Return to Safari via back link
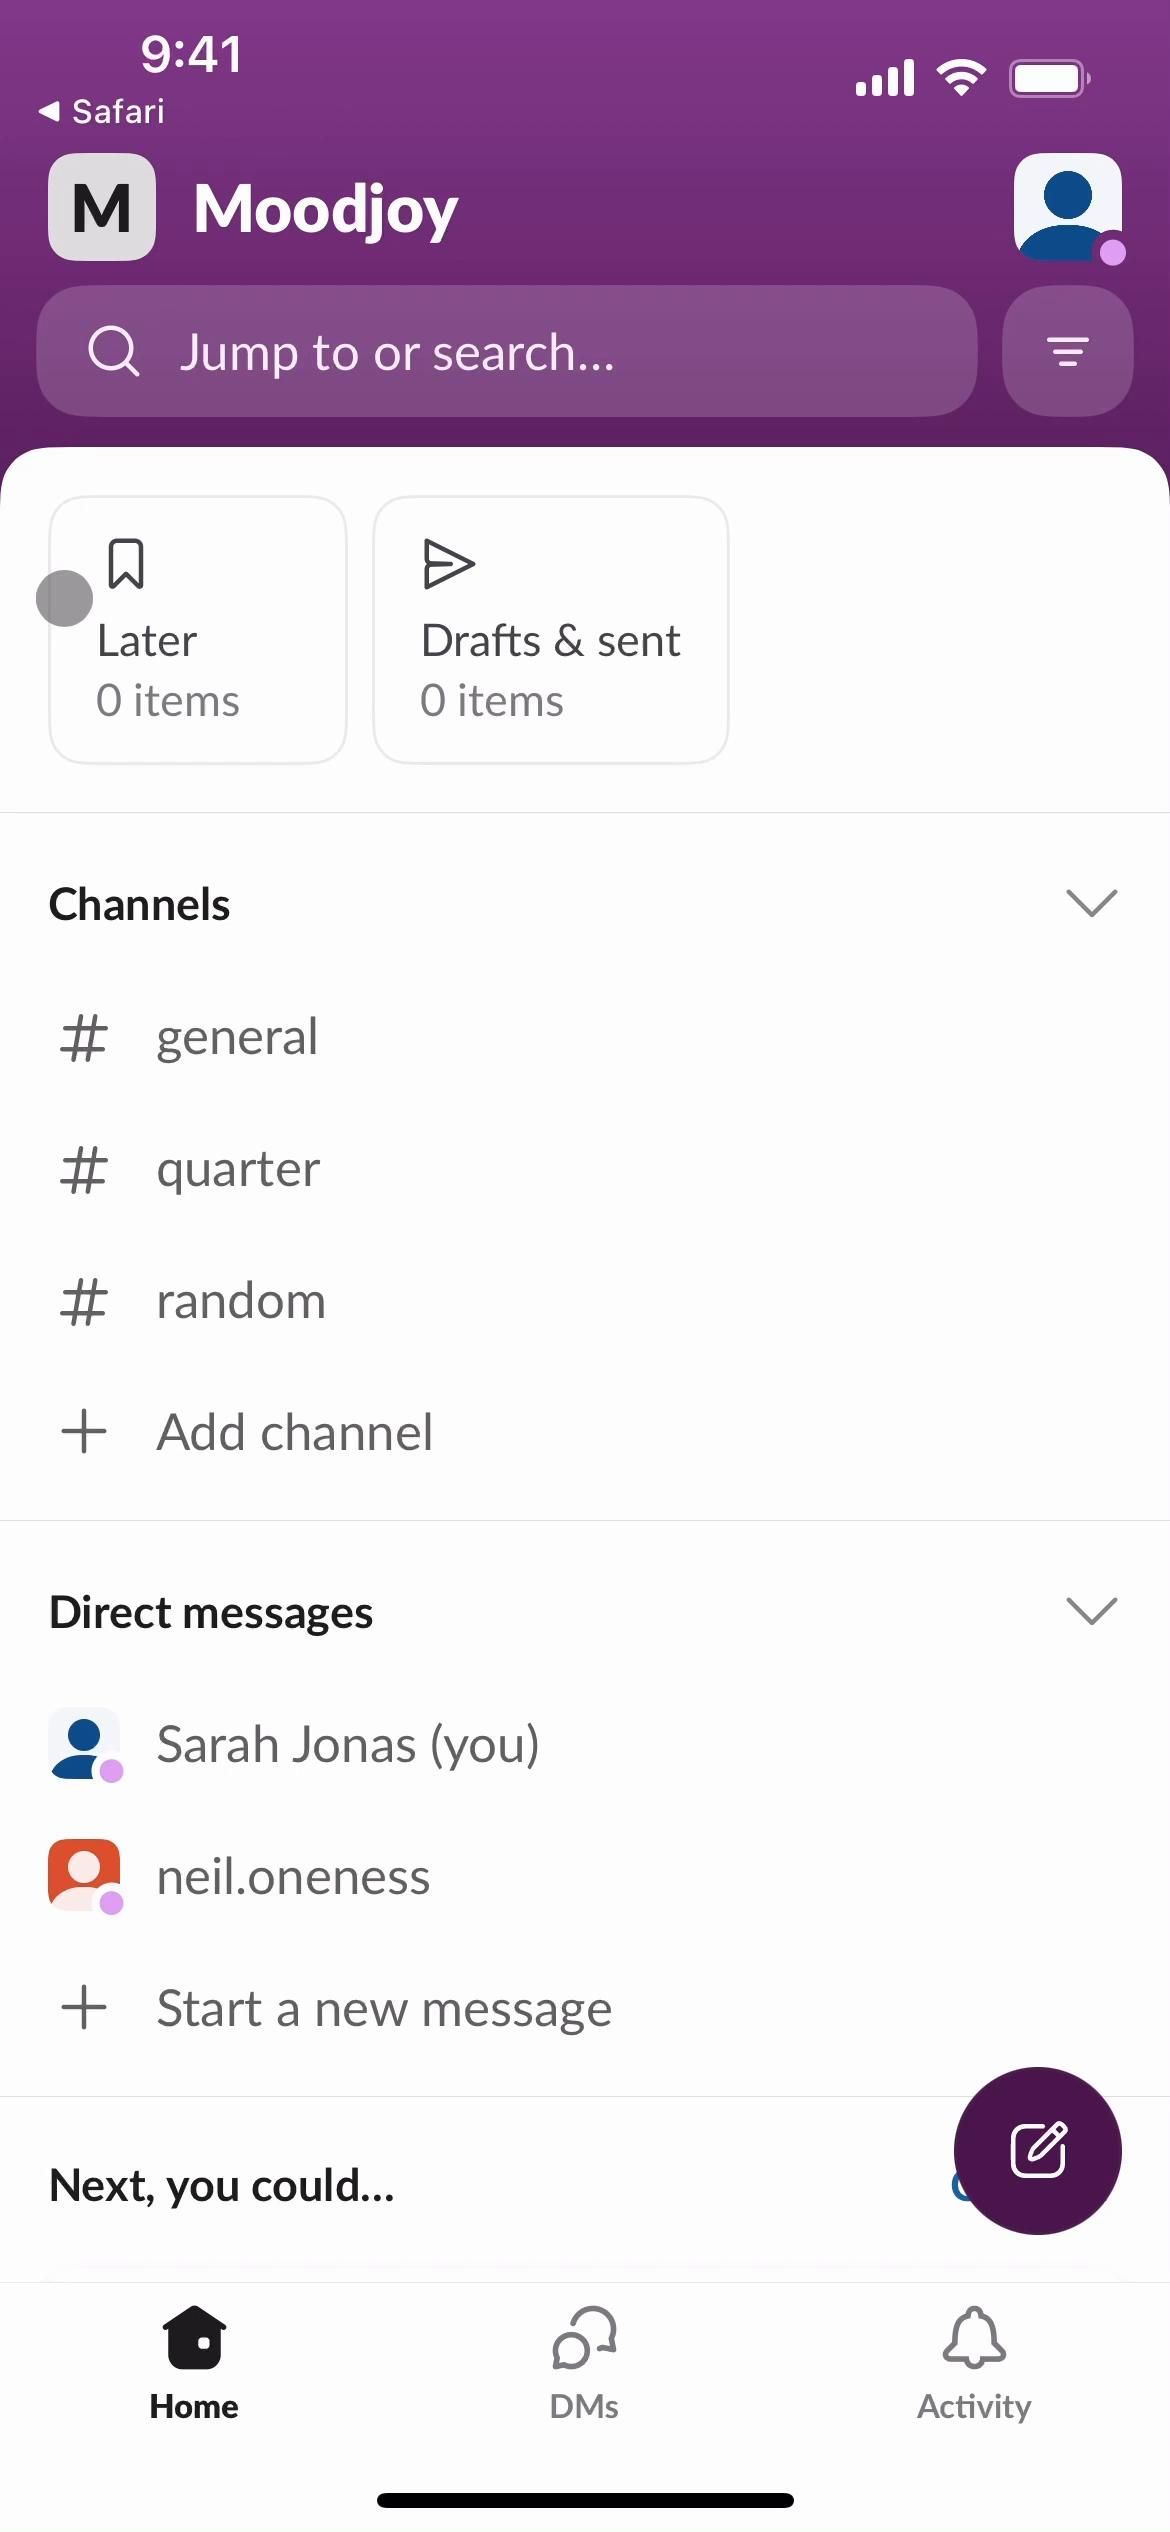Image resolution: width=1170 pixels, height=2532 pixels. (x=102, y=111)
